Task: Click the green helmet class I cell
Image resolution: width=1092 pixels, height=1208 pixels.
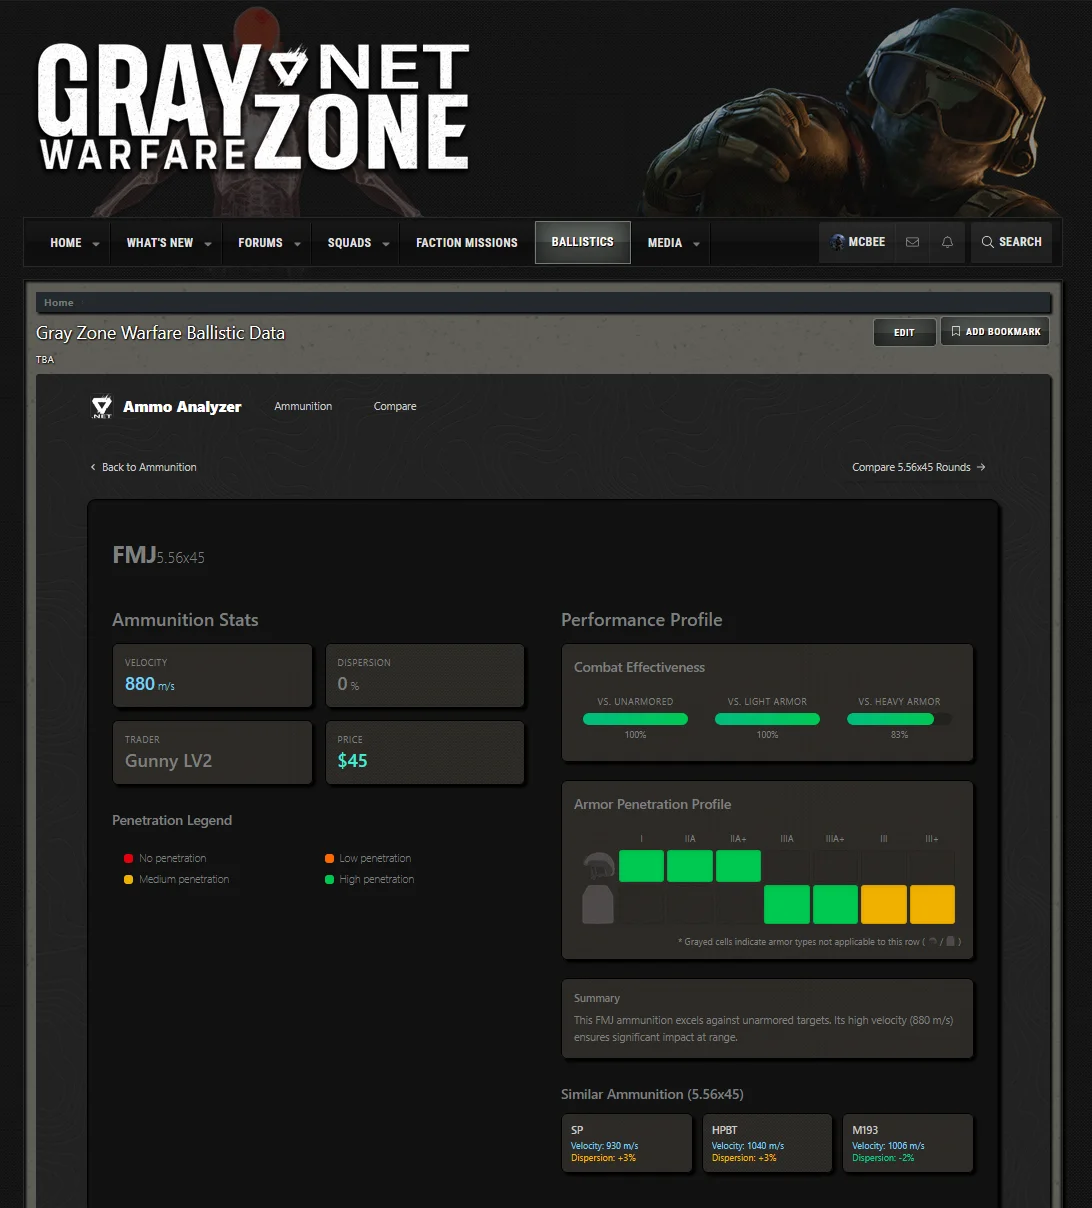Action: (x=641, y=866)
